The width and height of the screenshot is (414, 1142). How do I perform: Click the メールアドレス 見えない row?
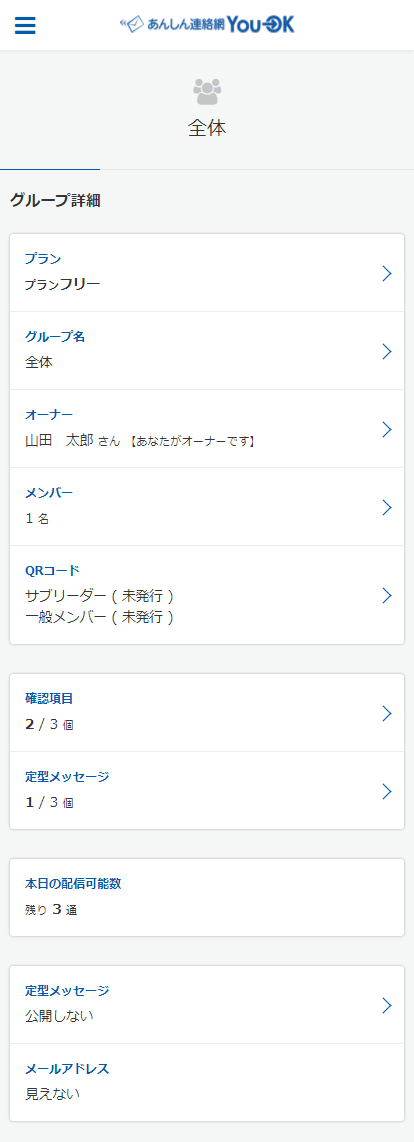pyautogui.click(x=207, y=1082)
